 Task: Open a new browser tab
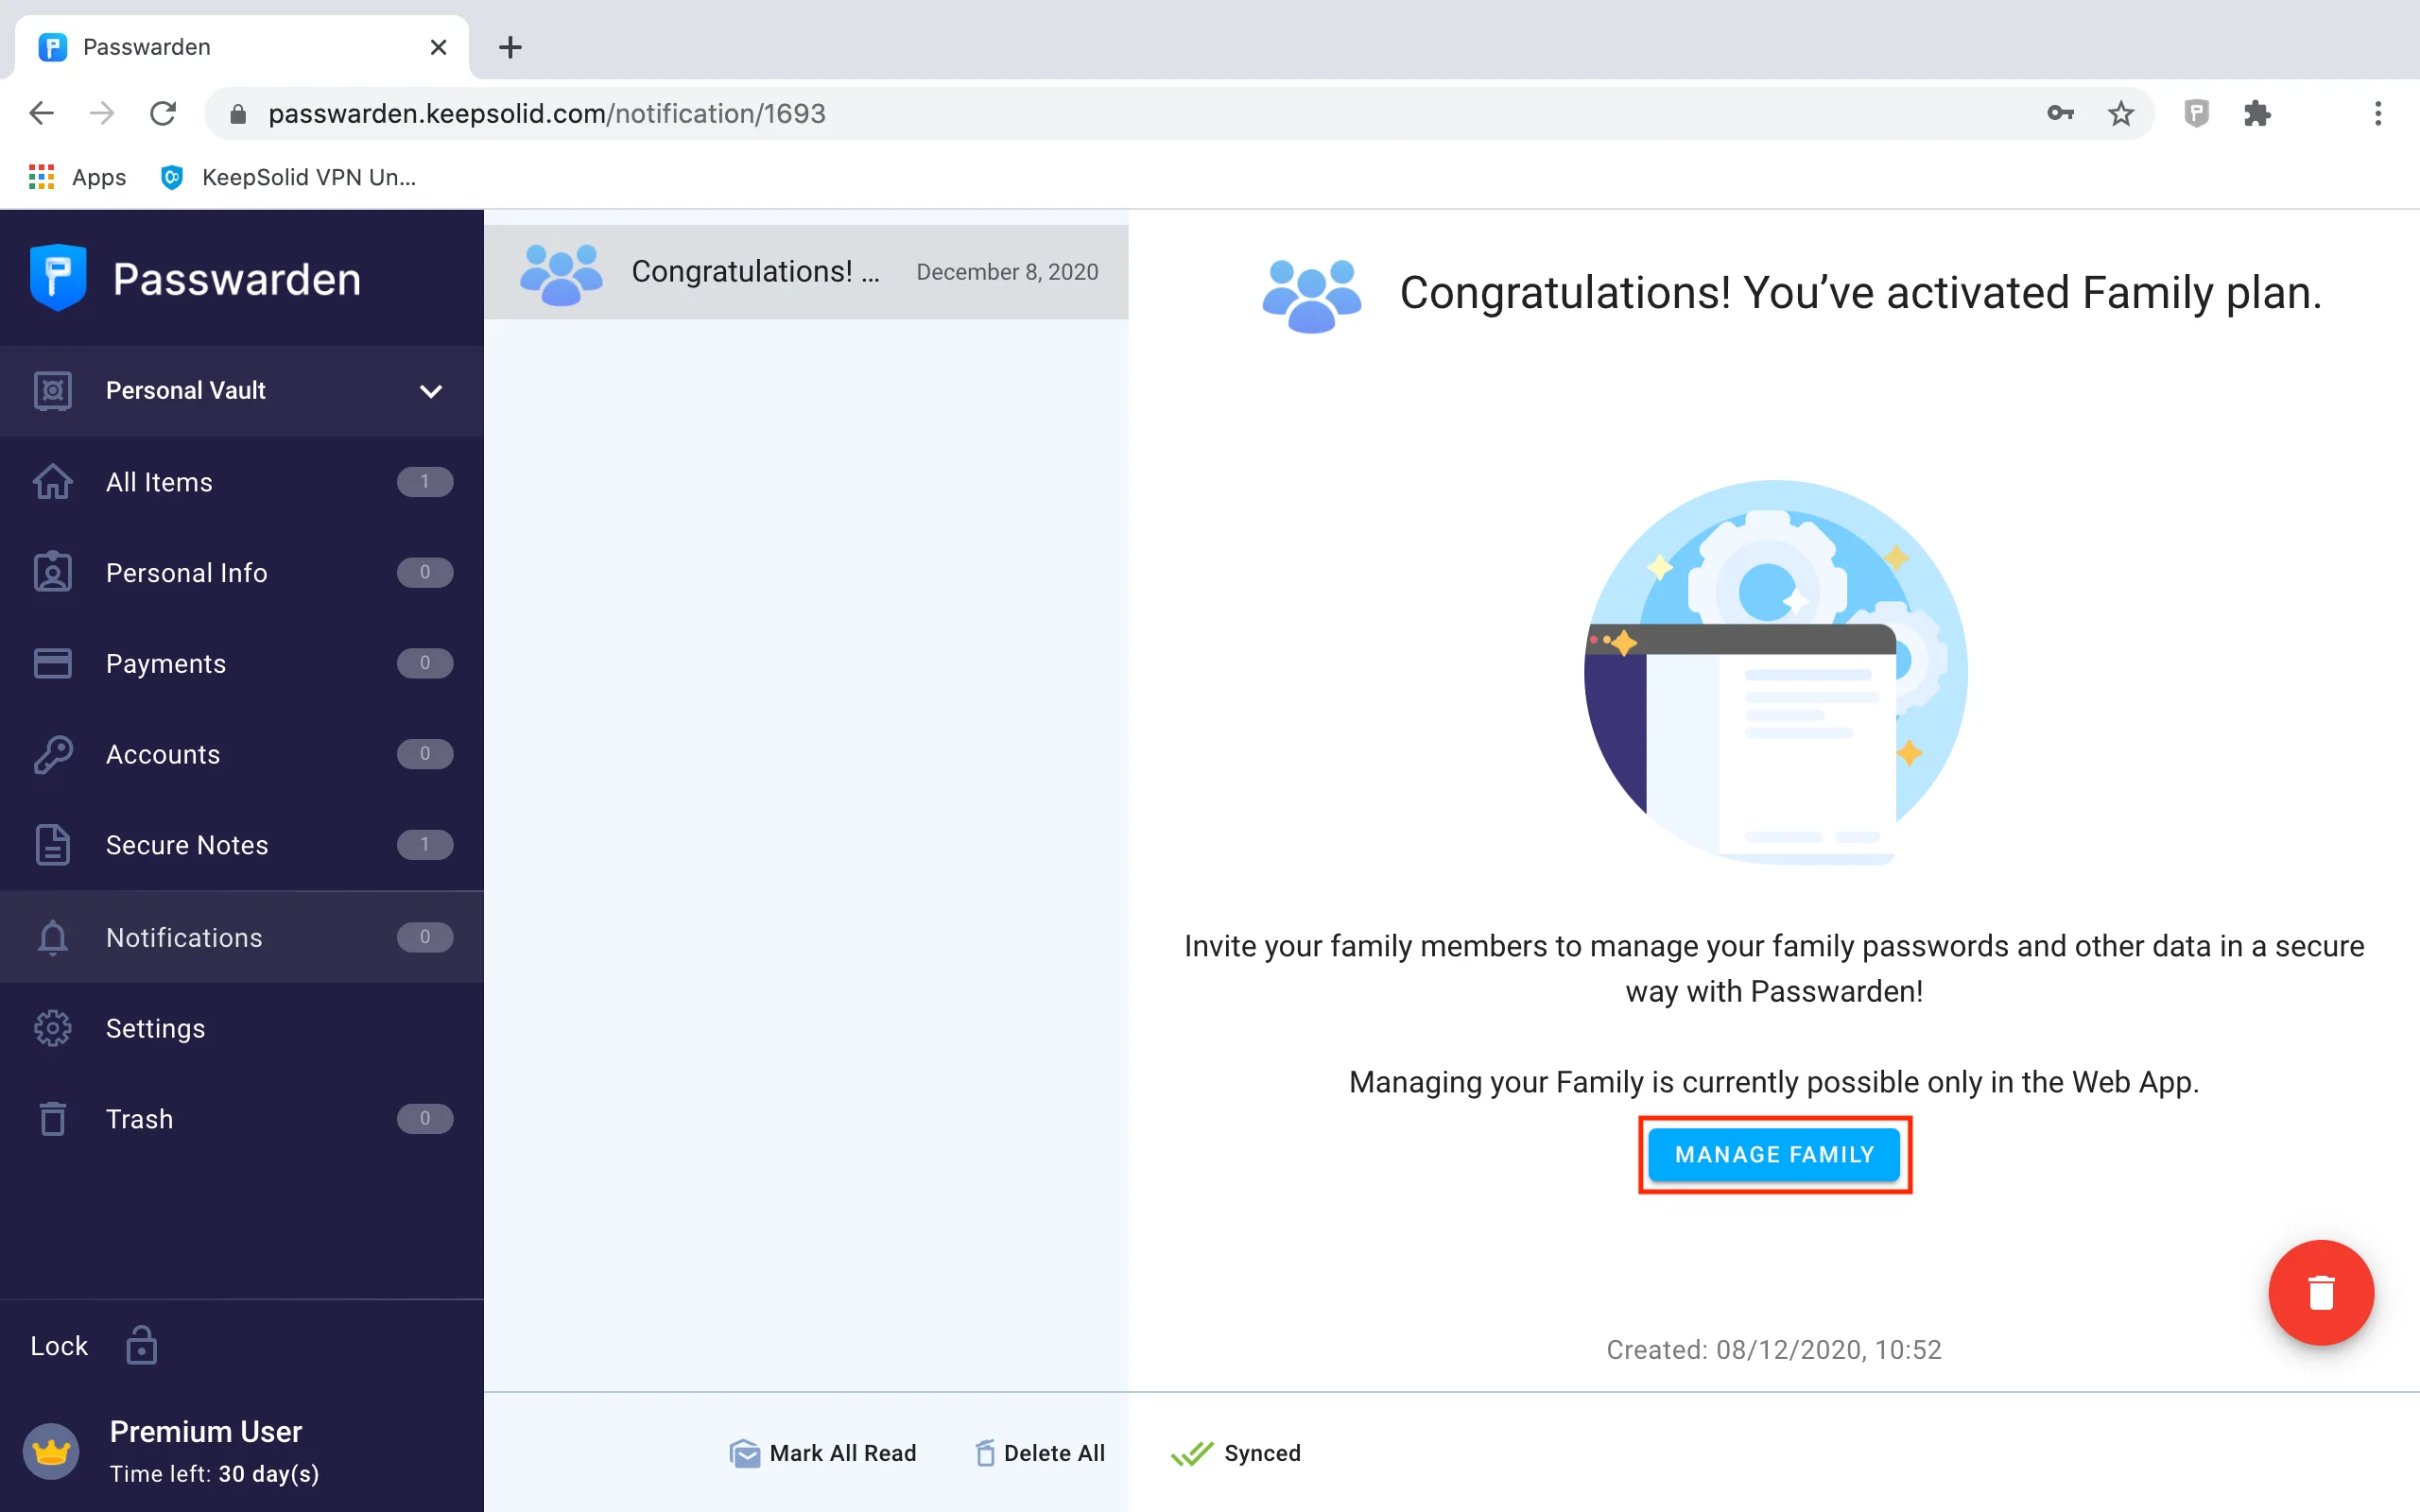tap(510, 47)
